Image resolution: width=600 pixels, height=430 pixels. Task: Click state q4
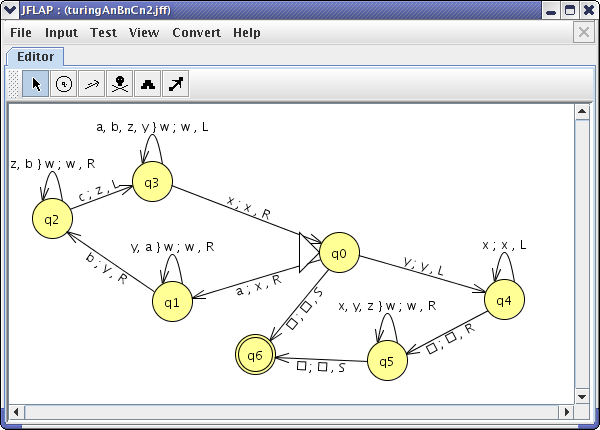tap(504, 300)
